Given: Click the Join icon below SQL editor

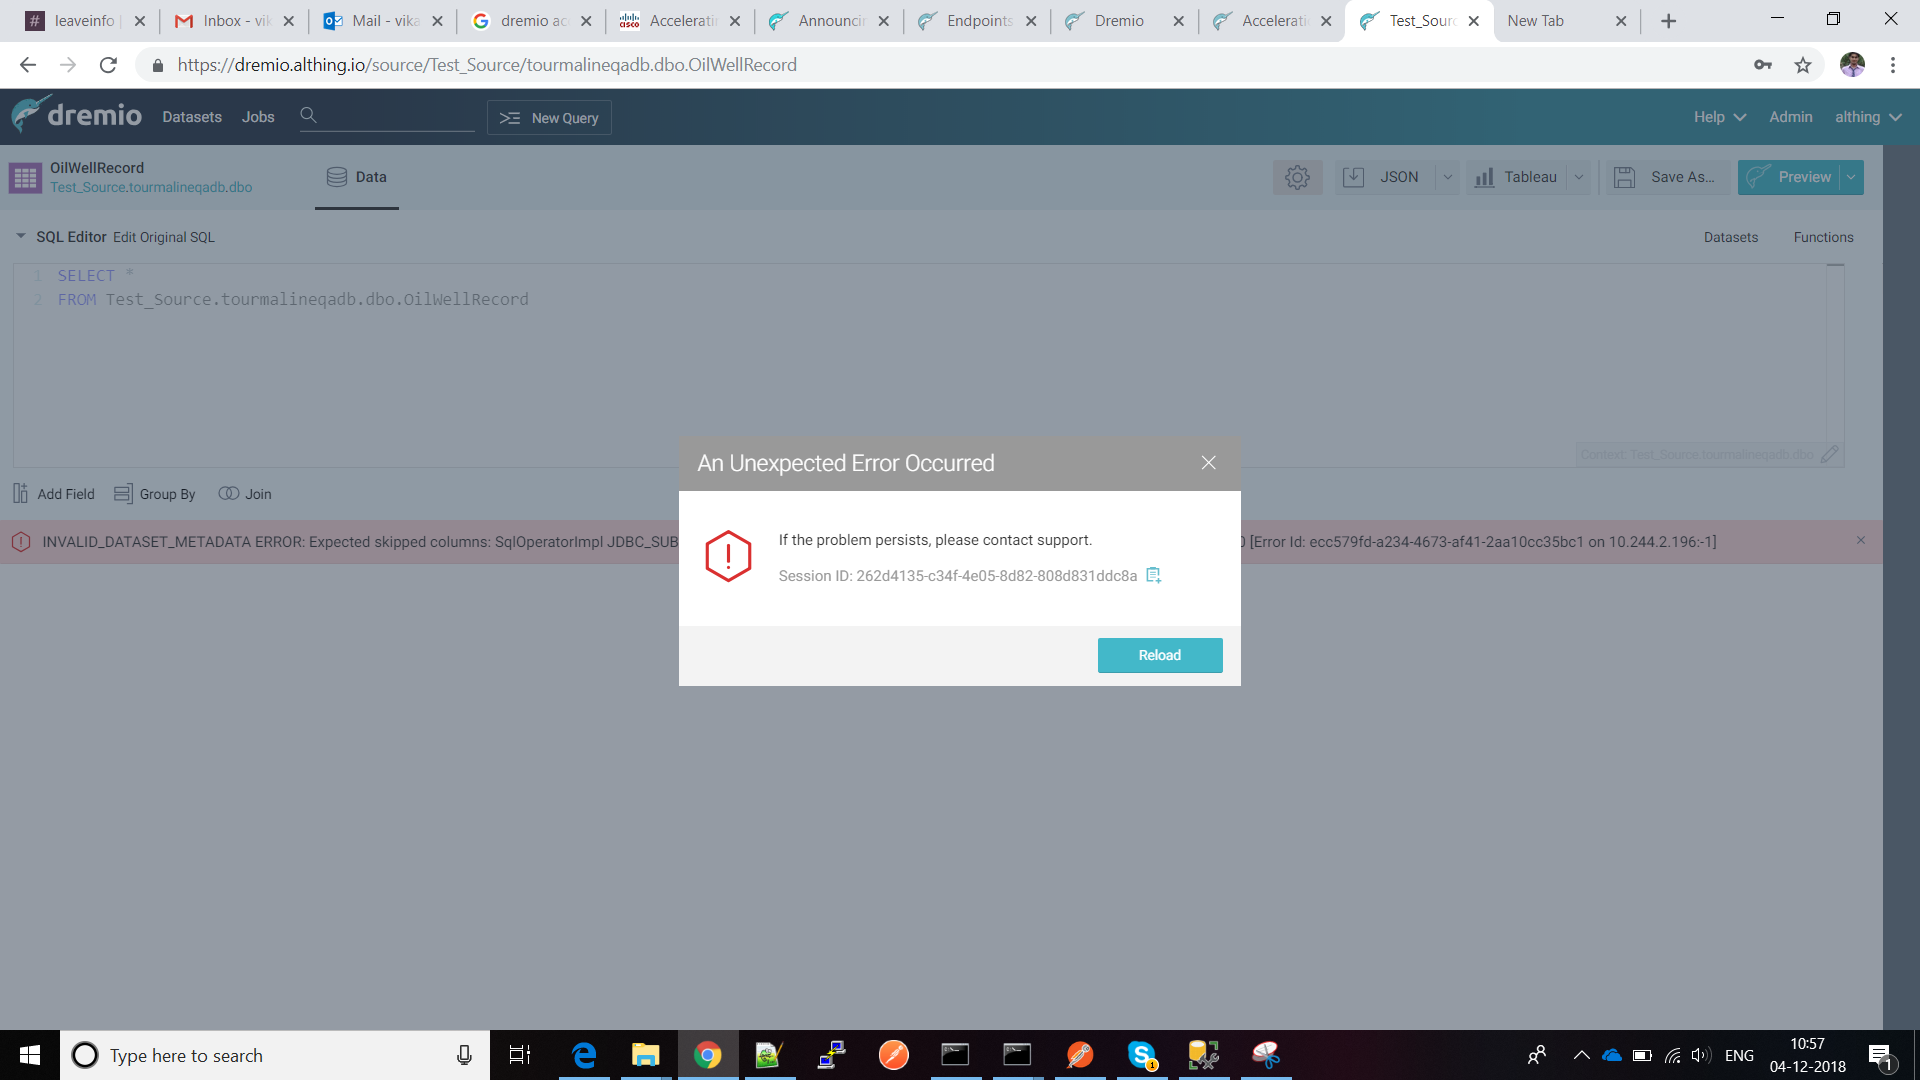Looking at the screenshot, I should (x=229, y=494).
